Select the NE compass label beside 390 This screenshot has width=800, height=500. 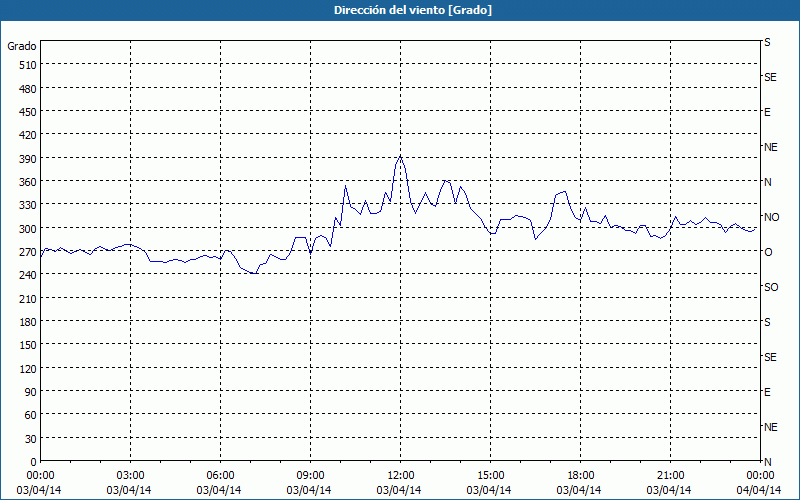click(x=770, y=147)
